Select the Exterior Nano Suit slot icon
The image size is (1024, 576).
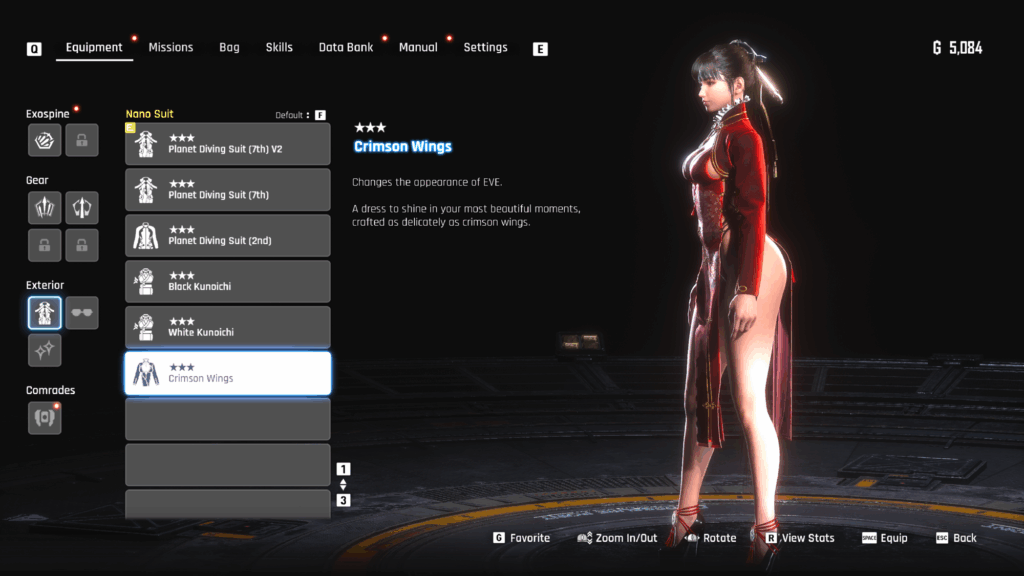click(44, 313)
